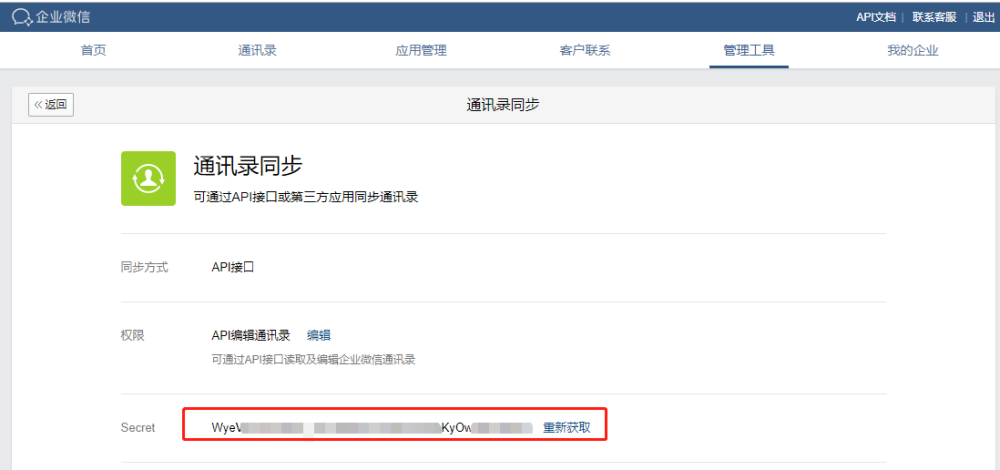Click the 企业微信 logo icon
This screenshot has width=1000, height=470.
(22, 16)
